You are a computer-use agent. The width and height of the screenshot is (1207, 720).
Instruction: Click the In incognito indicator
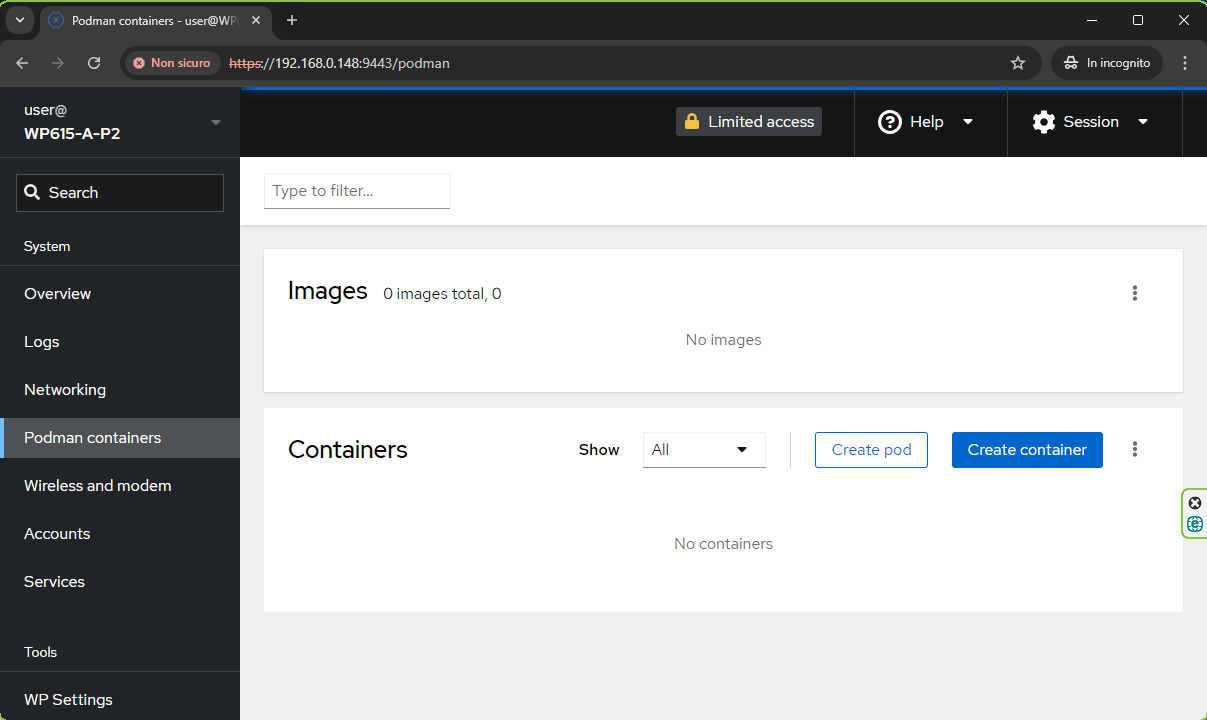click(x=1107, y=63)
